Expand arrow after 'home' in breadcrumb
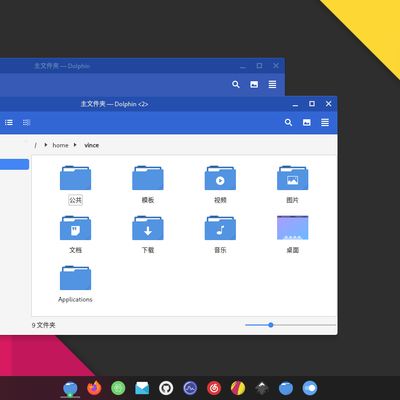 [x=75, y=145]
